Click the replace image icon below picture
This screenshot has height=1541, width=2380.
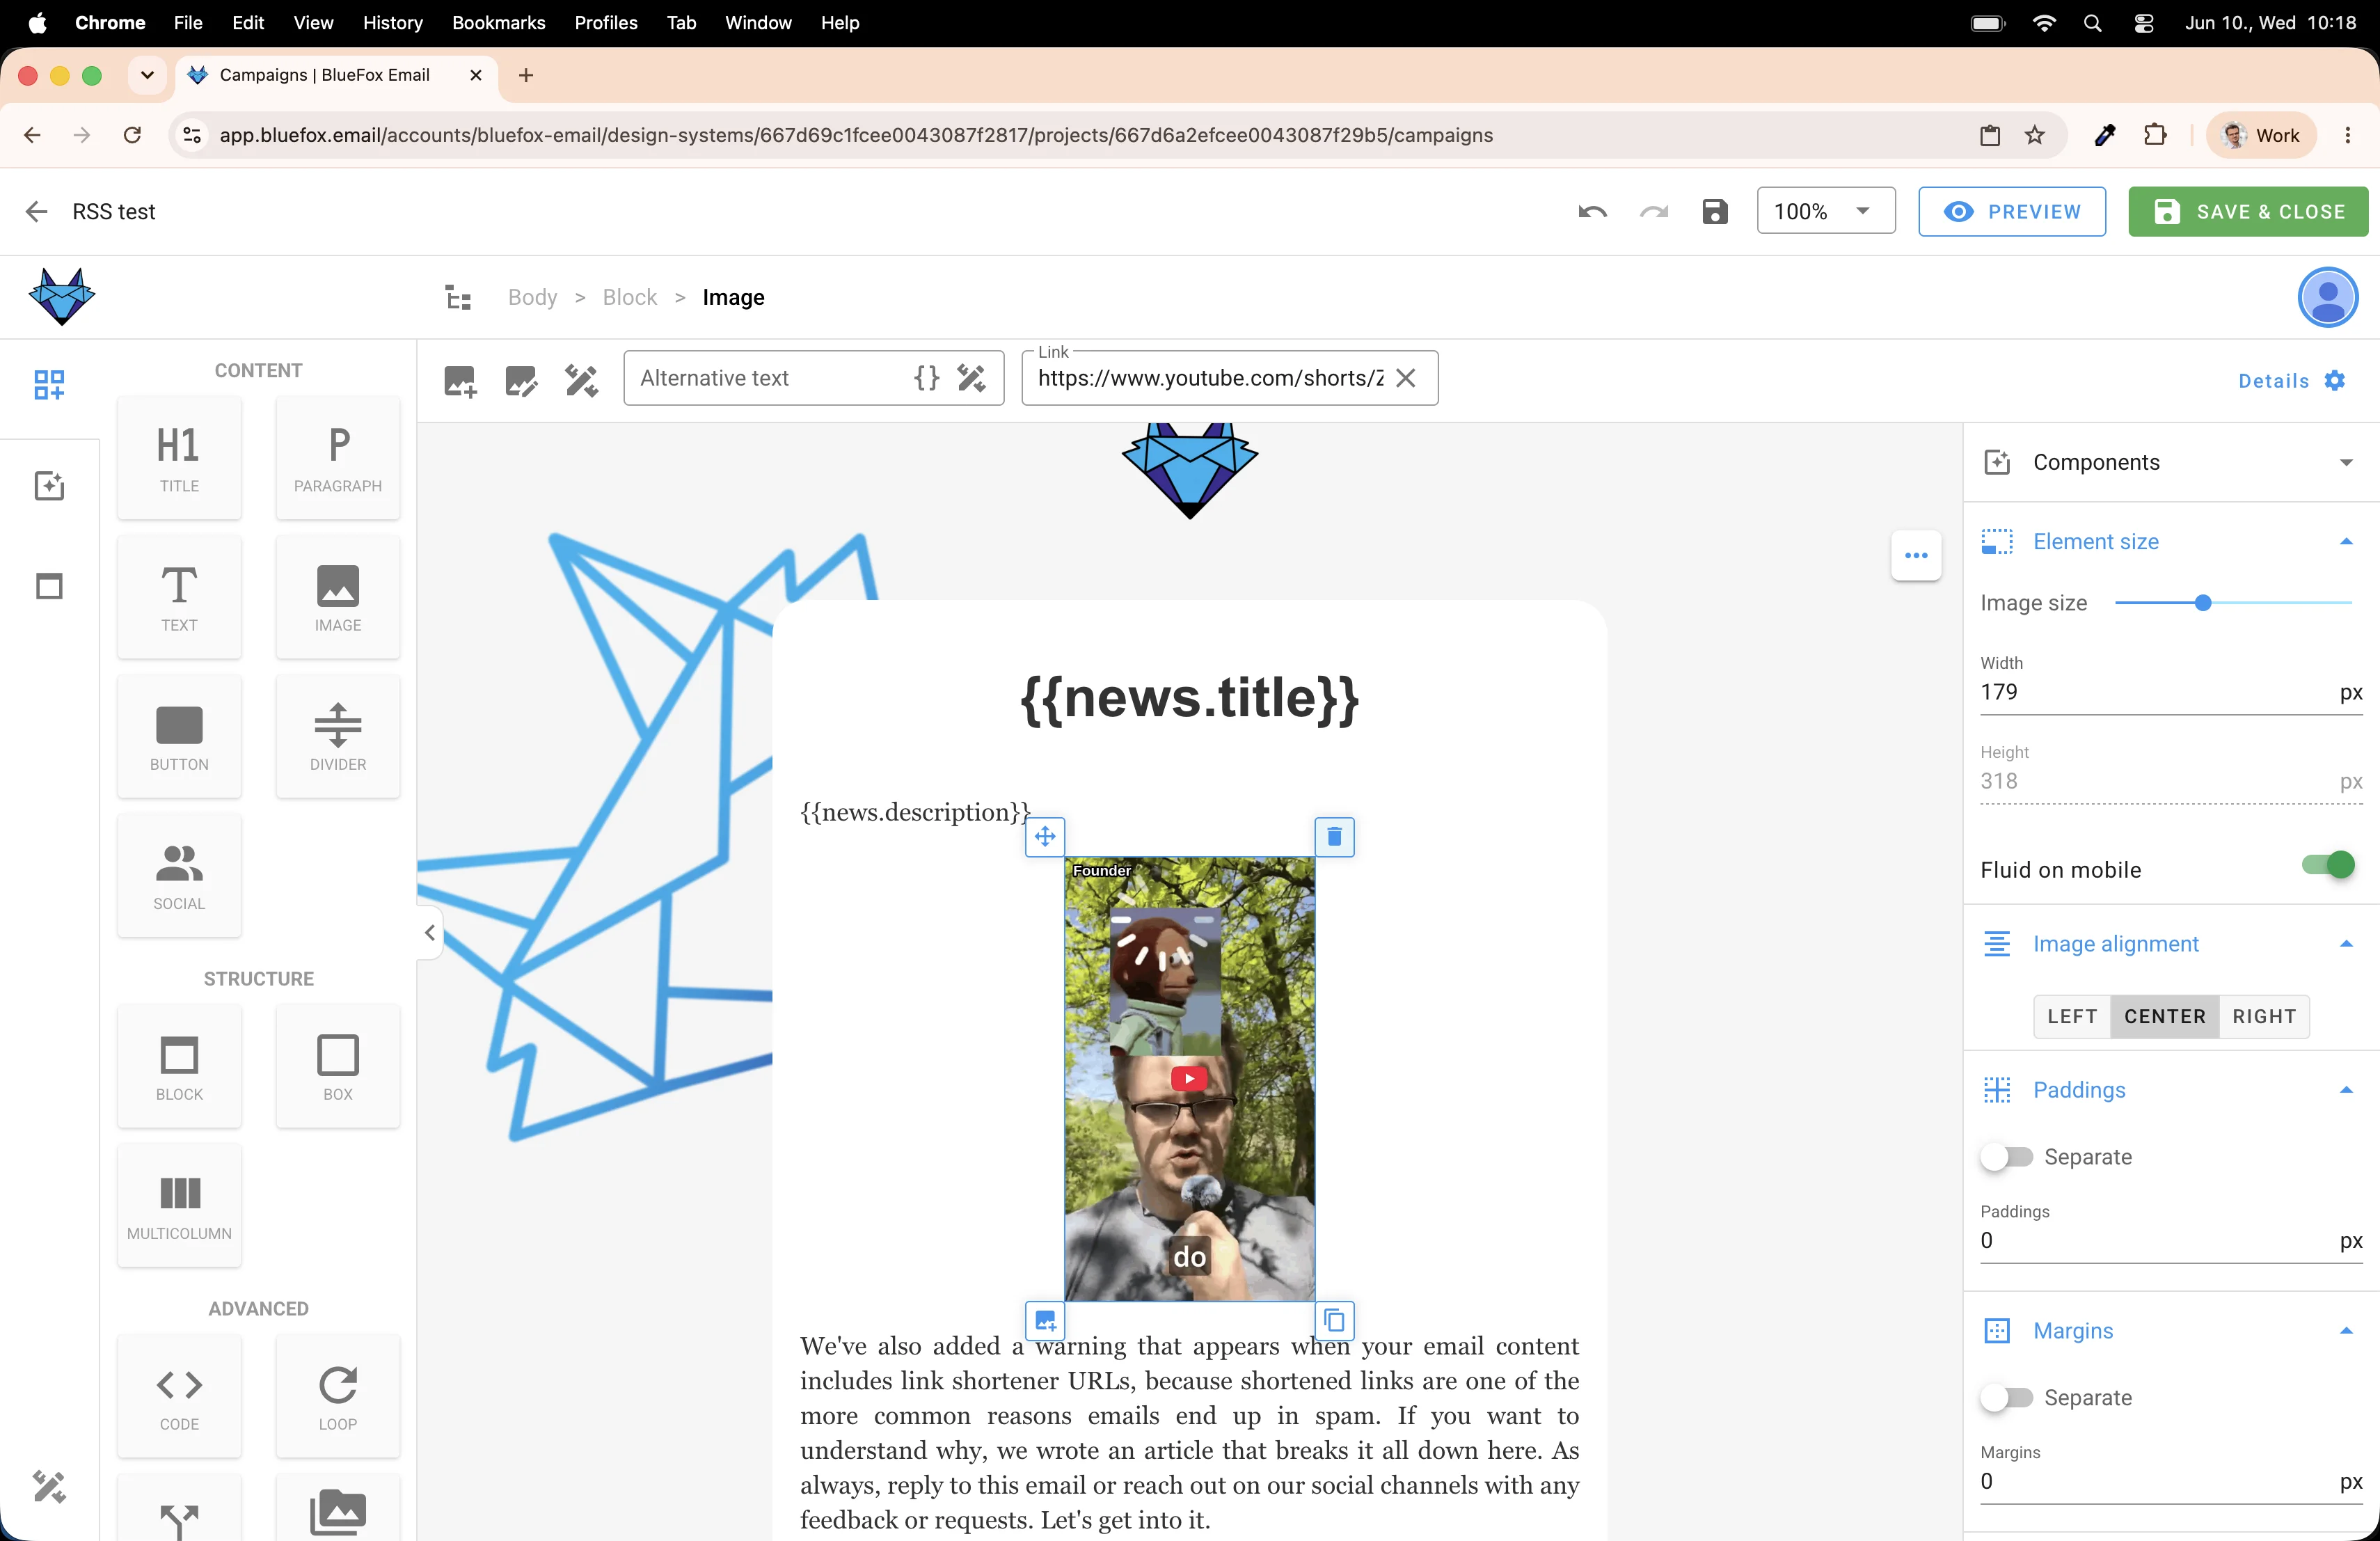coord(1045,1320)
